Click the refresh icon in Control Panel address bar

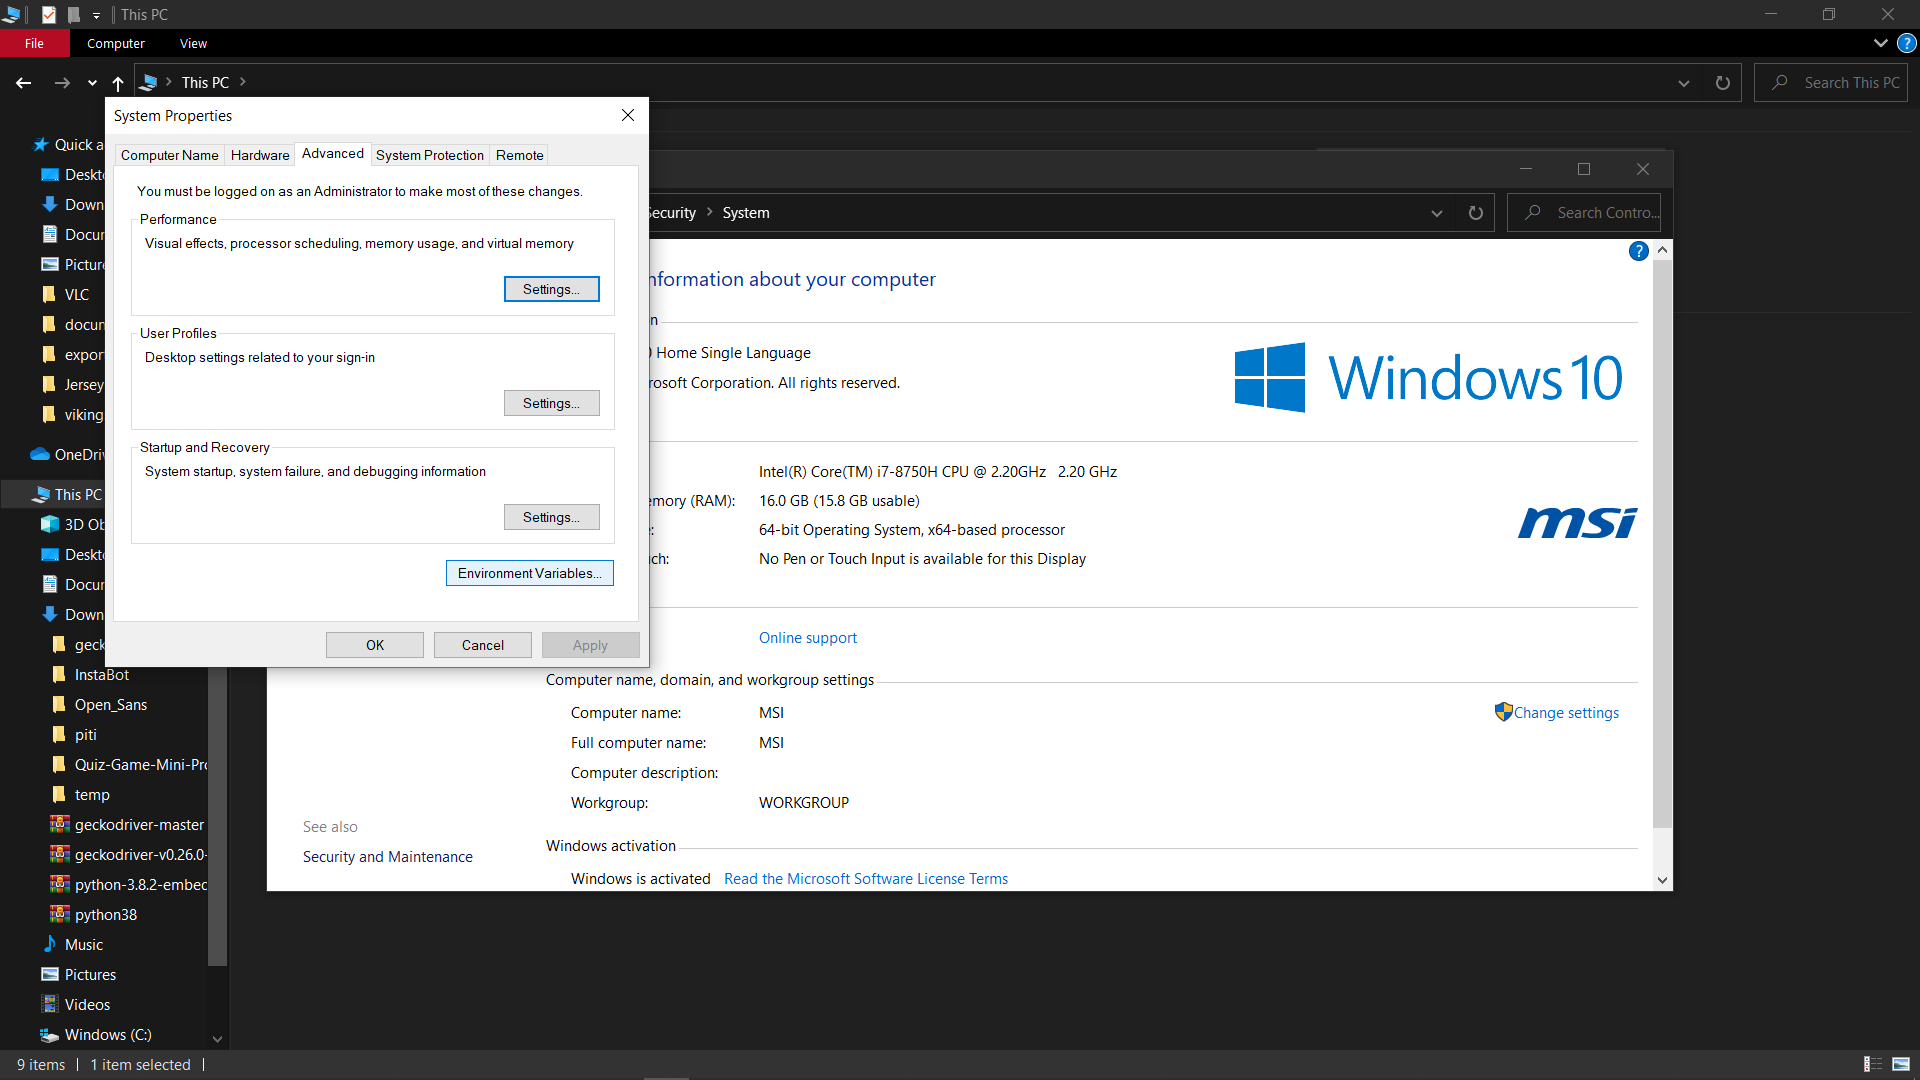click(1475, 213)
